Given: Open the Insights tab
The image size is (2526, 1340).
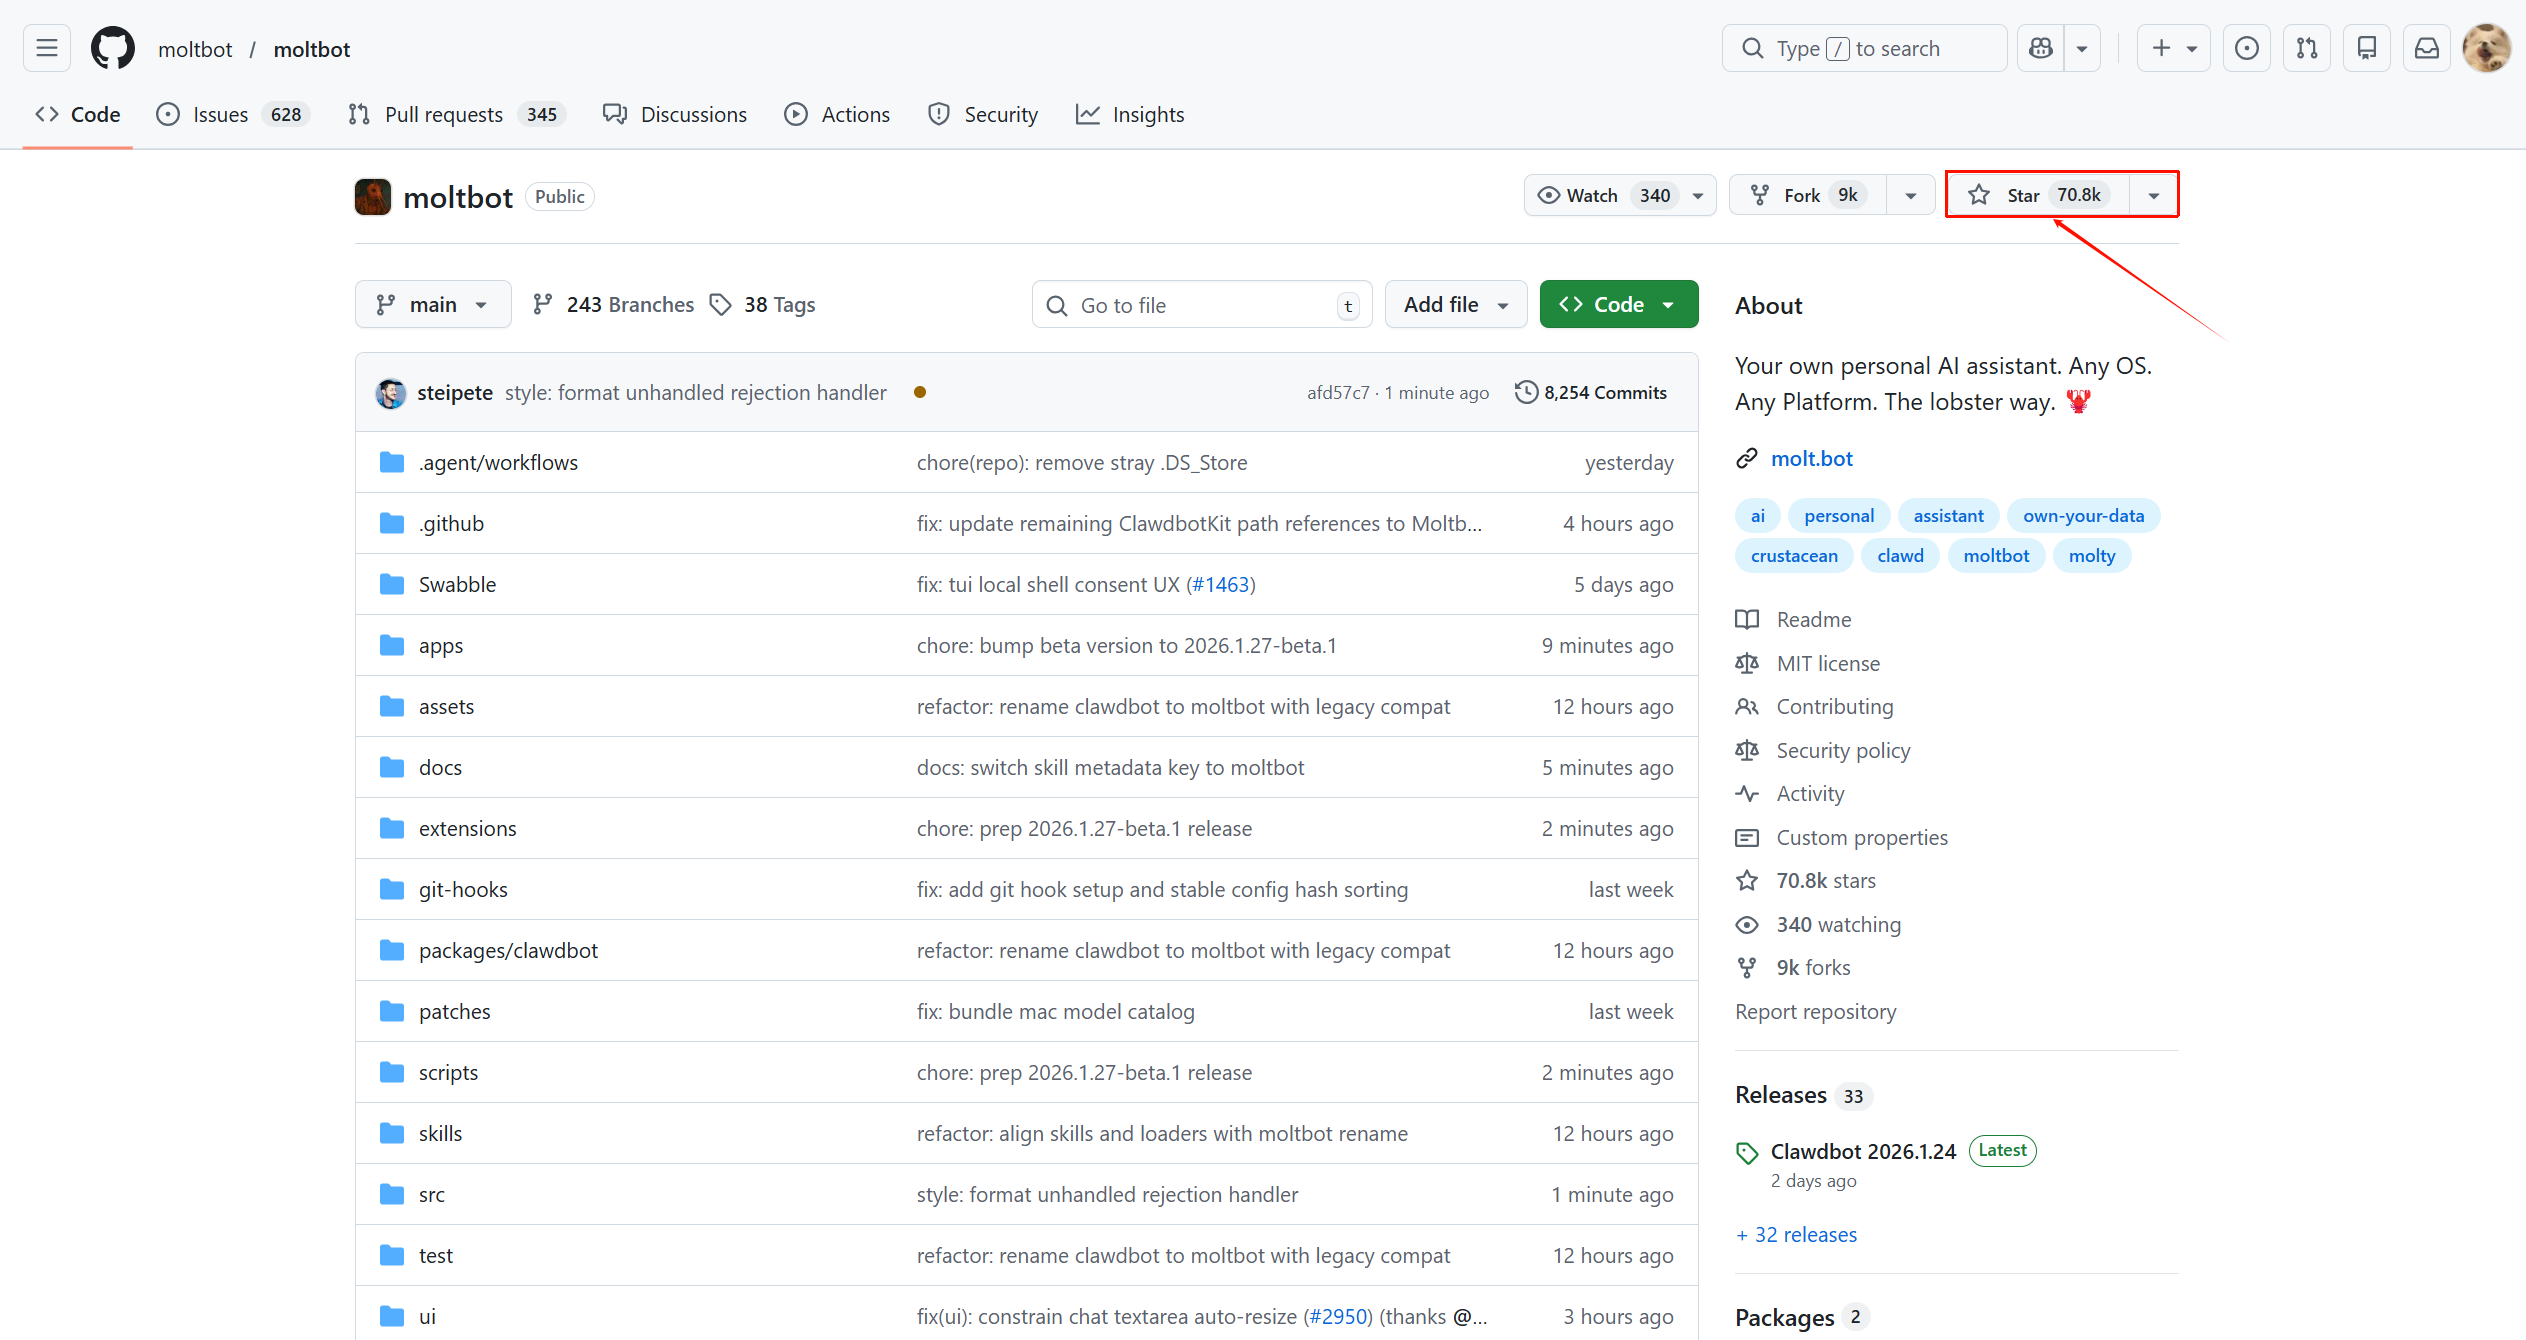Looking at the screenshot, I should click(1130, 115).
